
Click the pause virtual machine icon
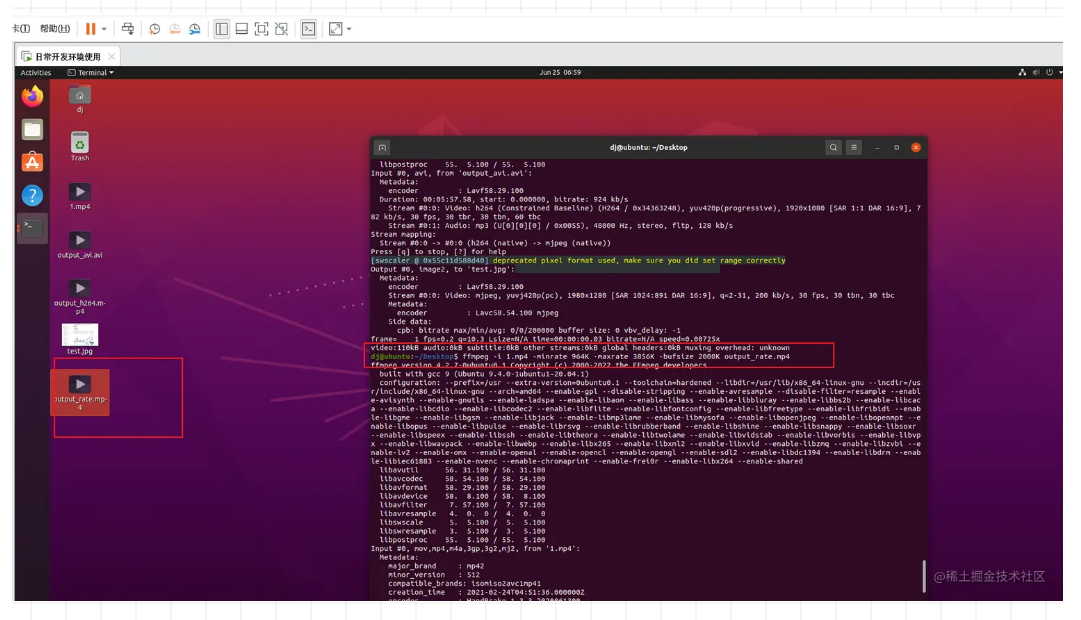coord(91,29)
